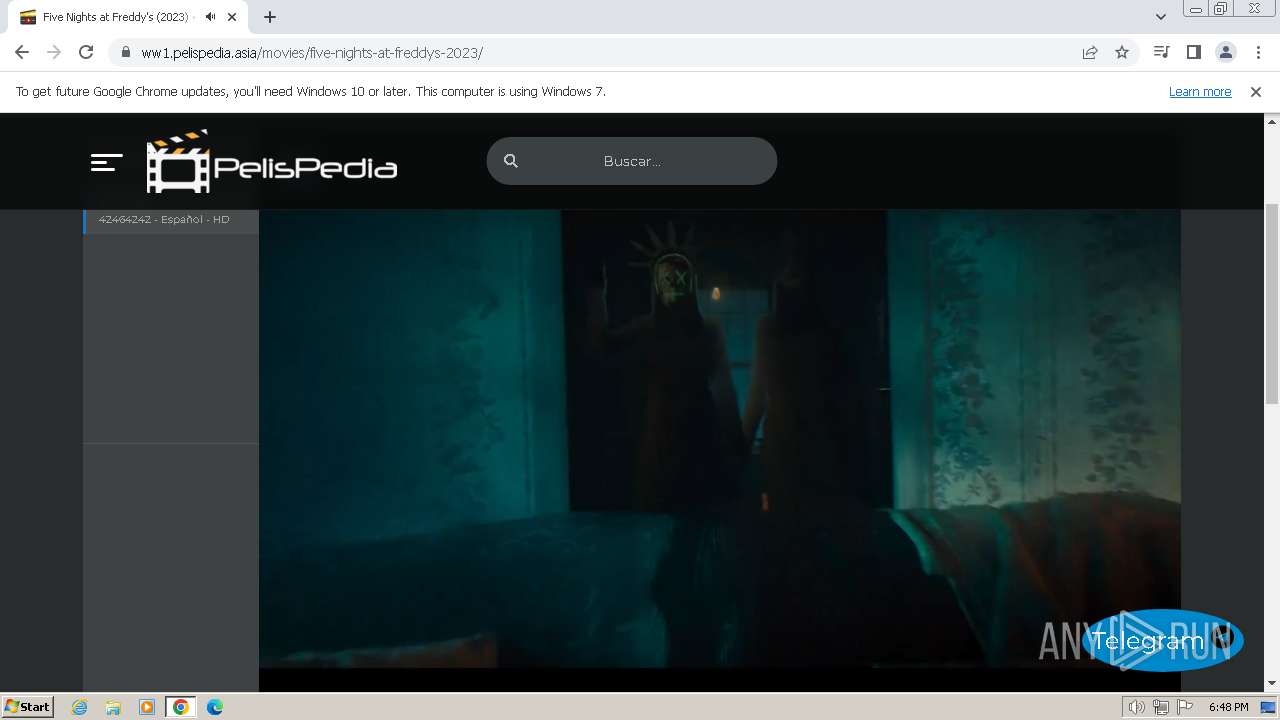
Task: Toggle the browser side panel
Action: tap(1193, 52)
